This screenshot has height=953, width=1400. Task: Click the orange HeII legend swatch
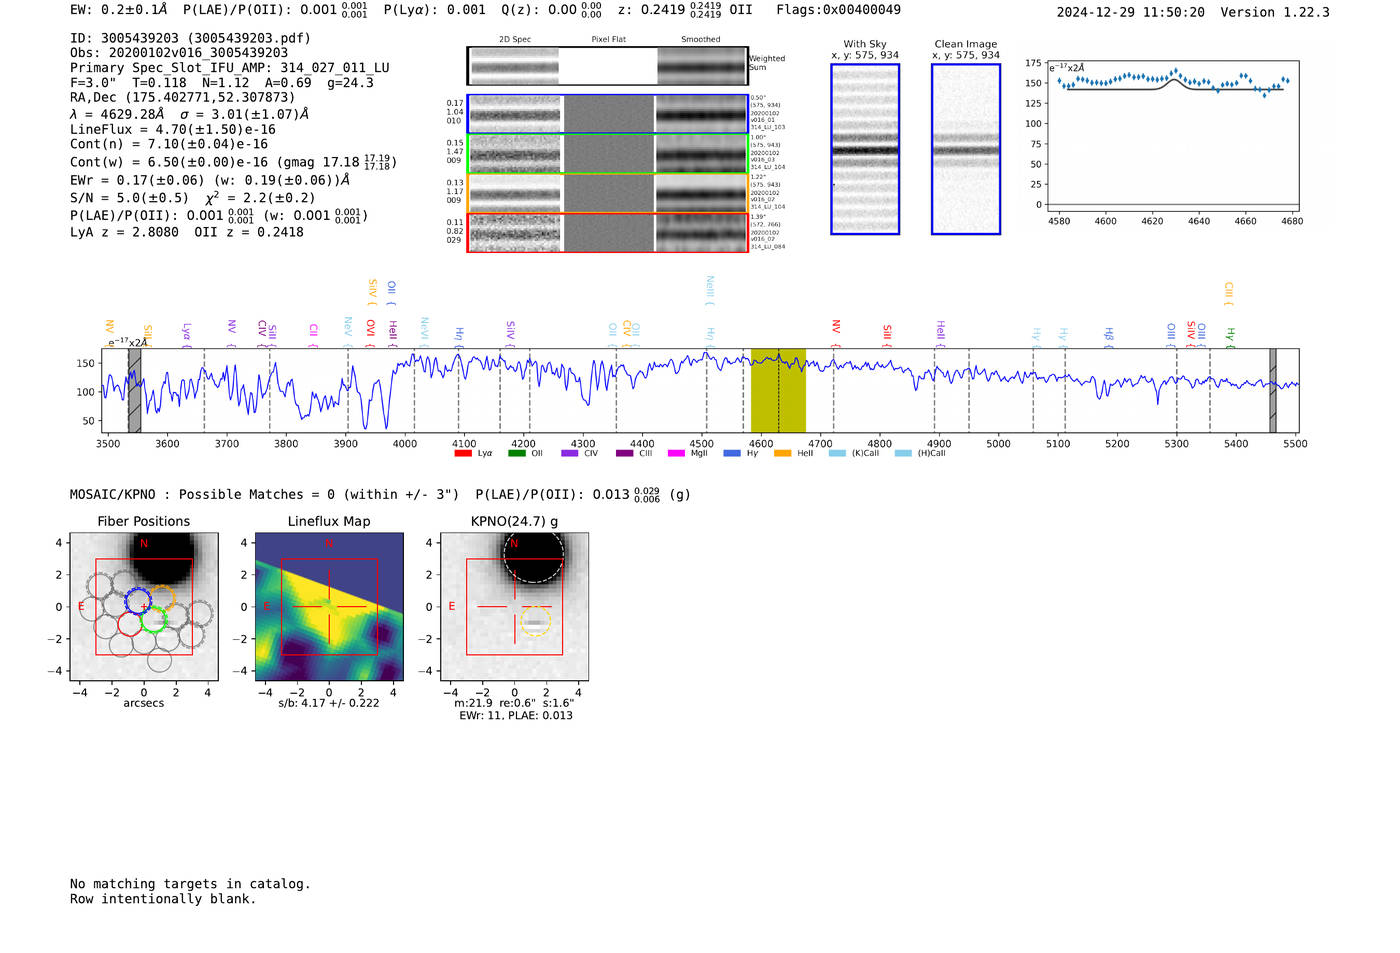782,454
